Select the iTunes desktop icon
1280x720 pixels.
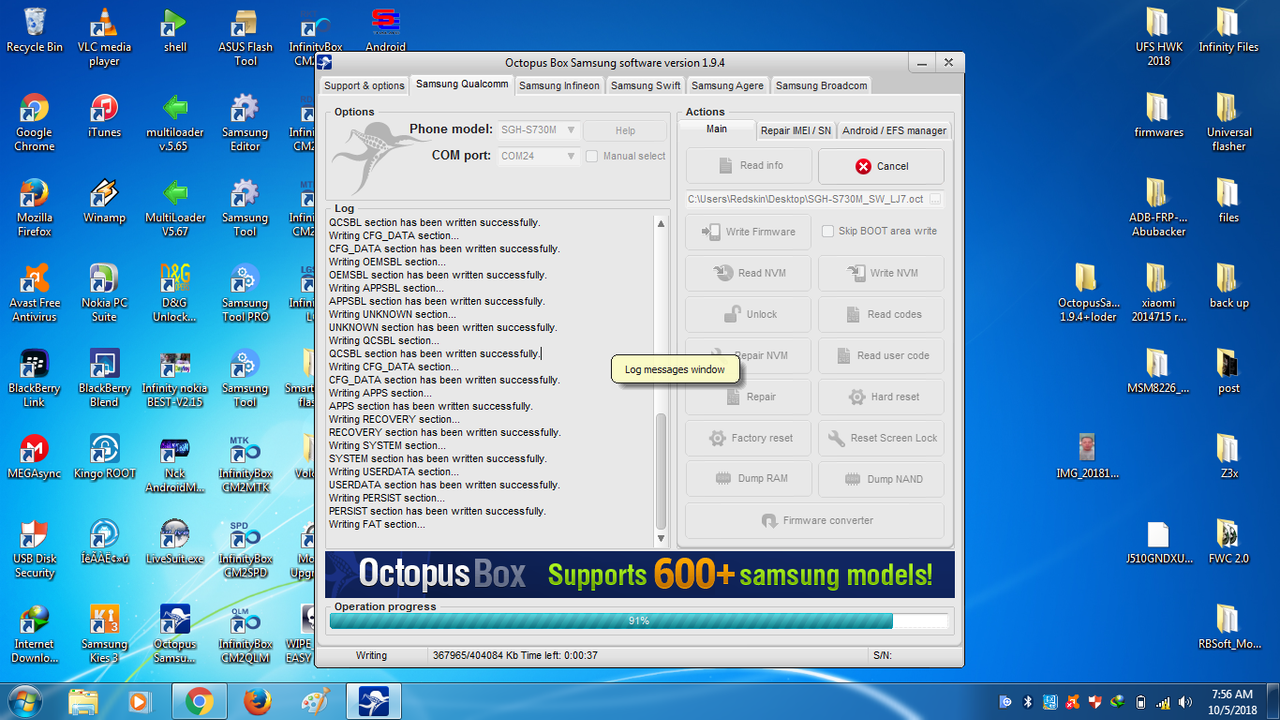tap(104, 116)
